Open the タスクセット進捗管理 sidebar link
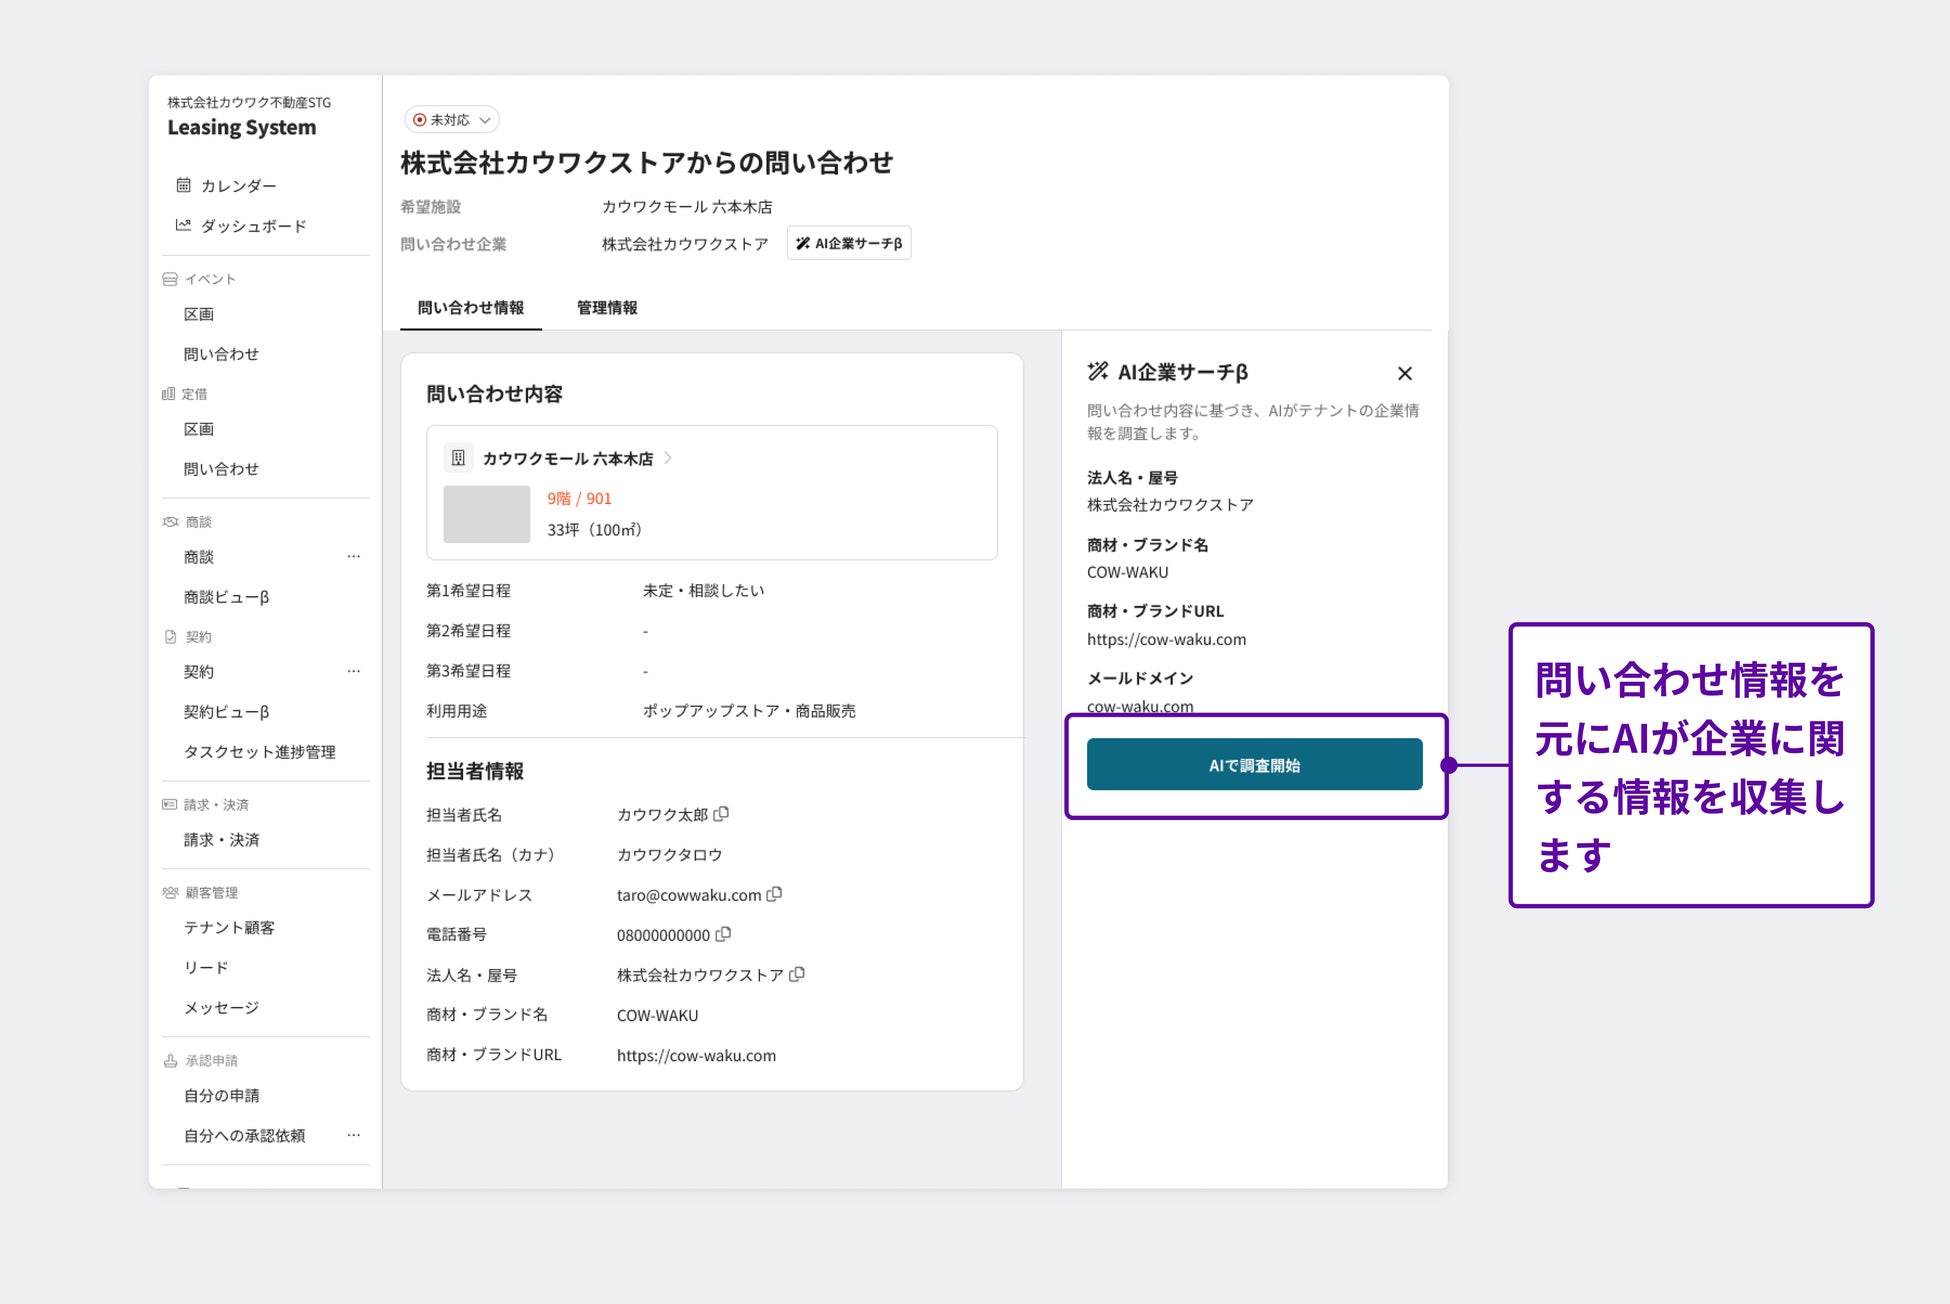This screenshot has height=1304, width=1950. [x=259, y=752]
